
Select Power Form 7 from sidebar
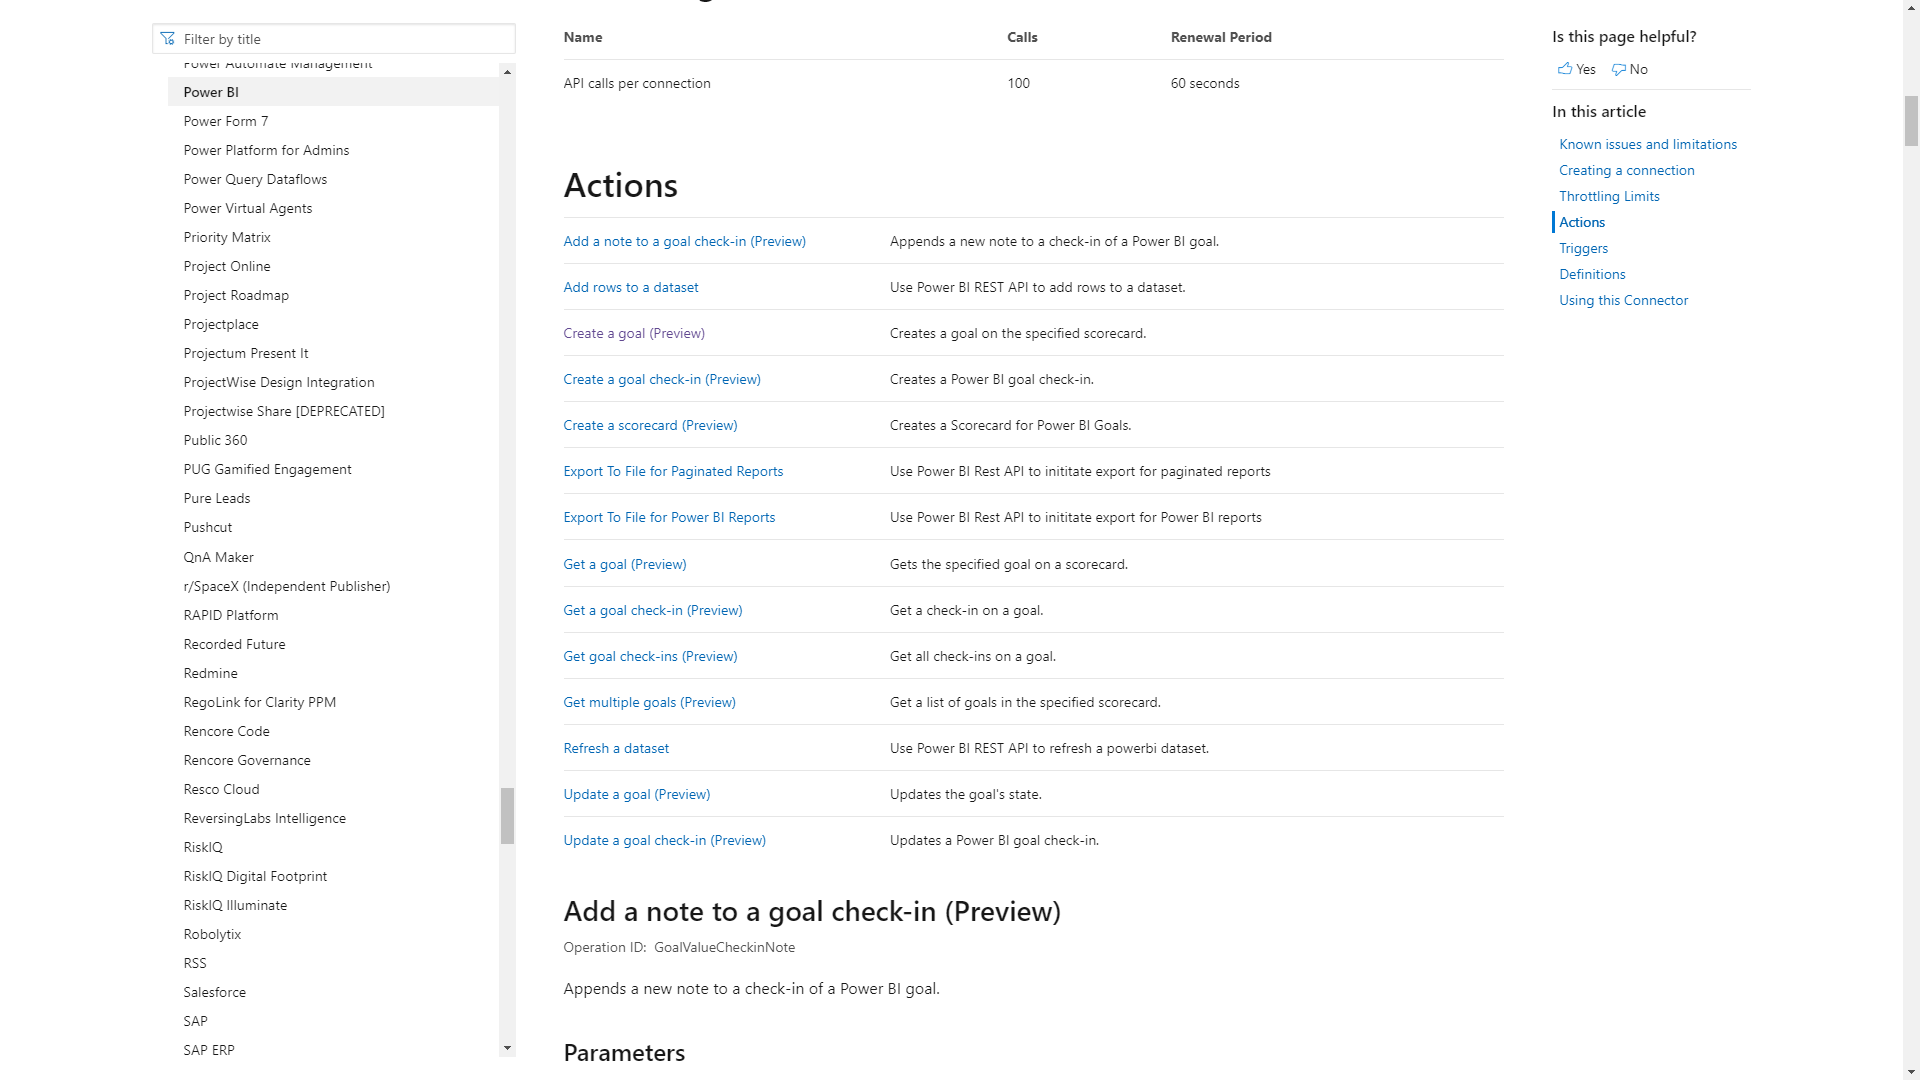tap(224, 120)
